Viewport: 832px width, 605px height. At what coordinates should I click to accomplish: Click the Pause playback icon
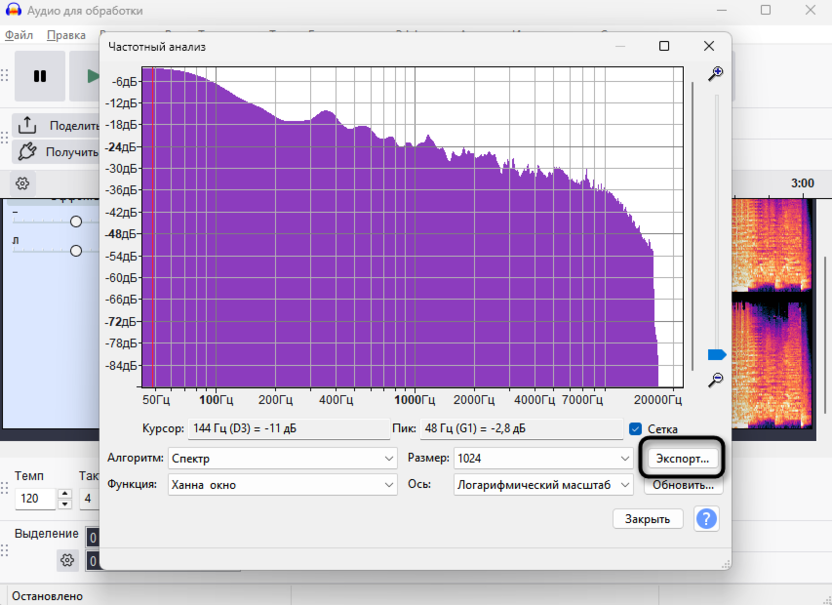click(39, 76)
